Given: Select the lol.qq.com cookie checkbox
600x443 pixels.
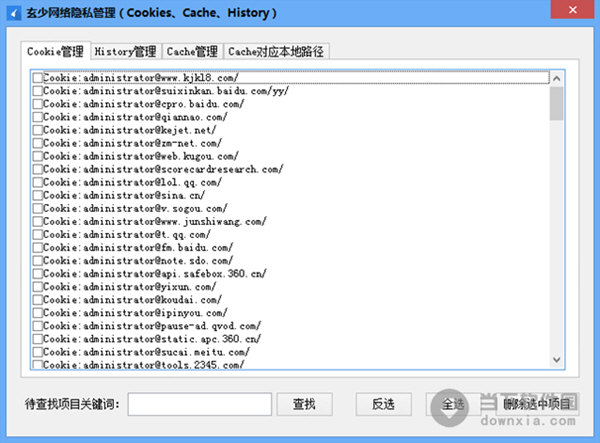Looking at the screenshot, I should pyautogui.click(x=37, y=182).
